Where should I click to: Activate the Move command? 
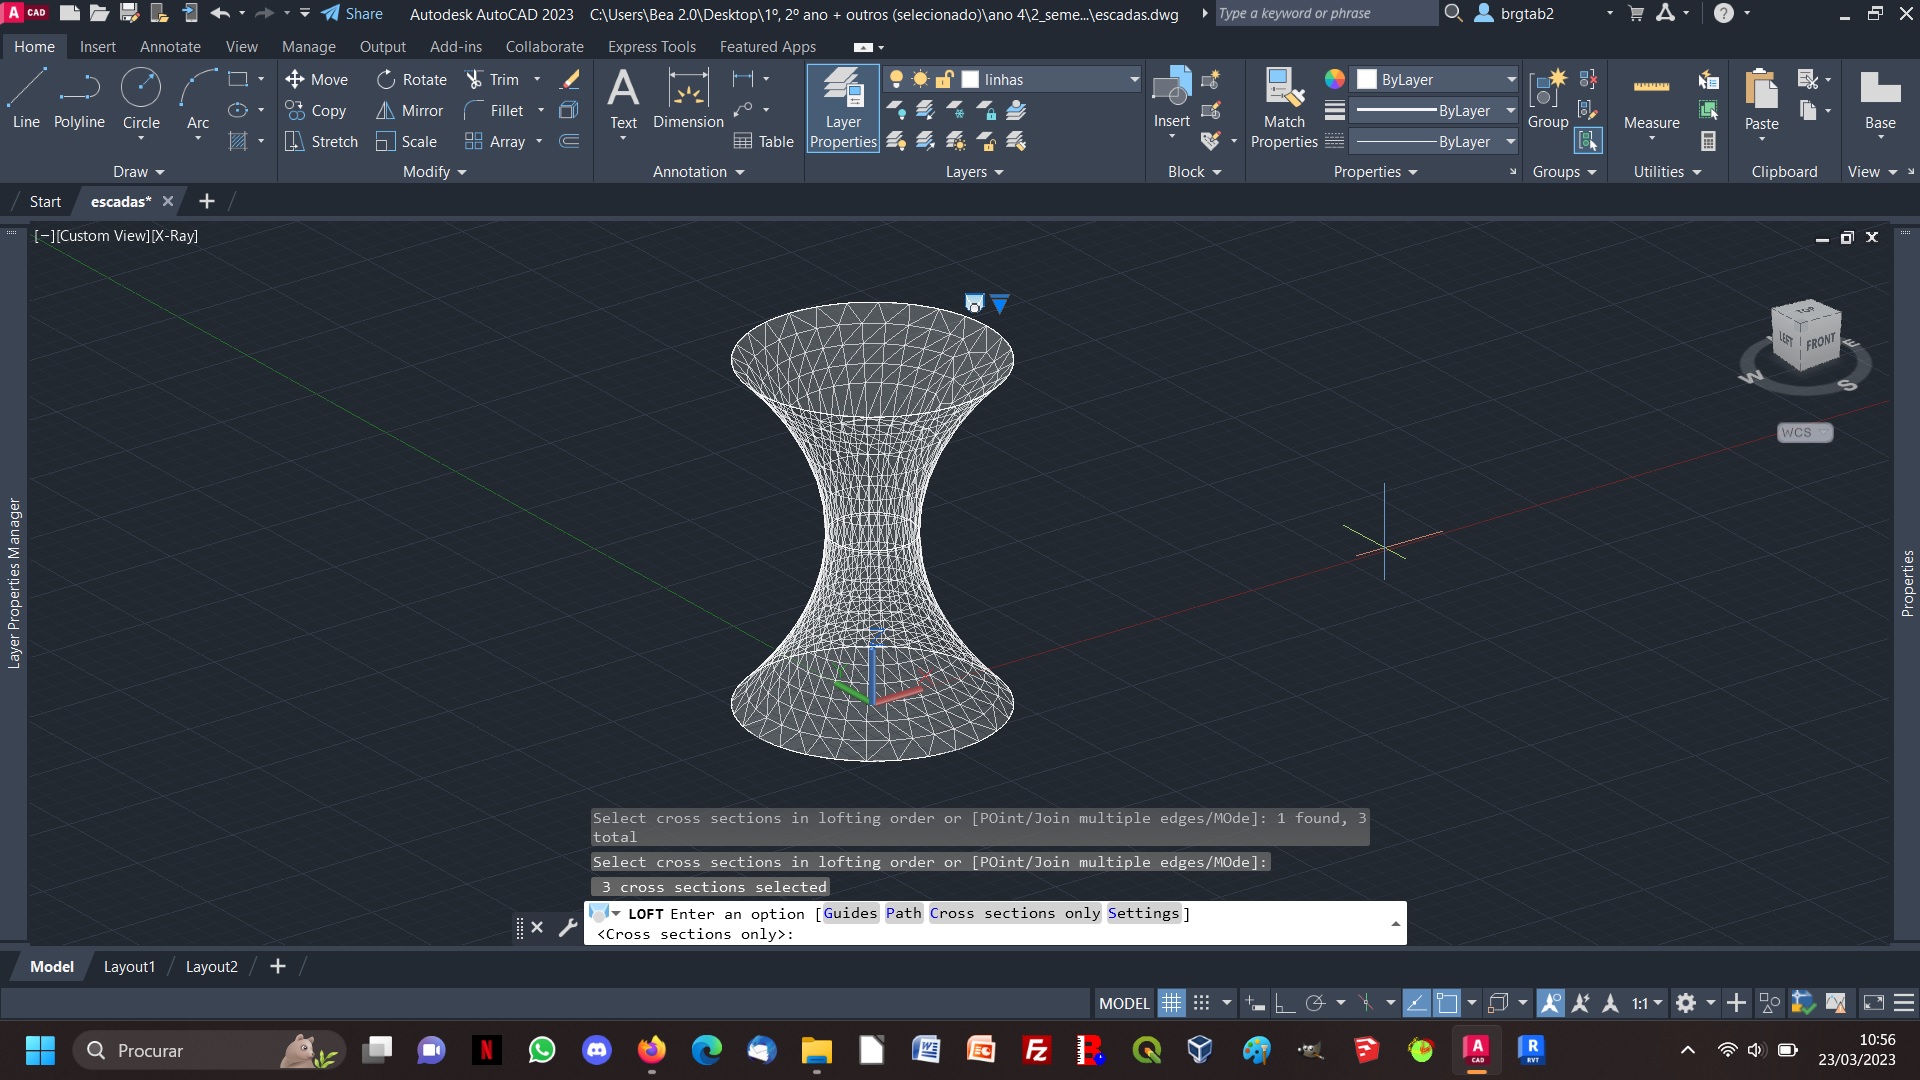(x=316, y=79)
